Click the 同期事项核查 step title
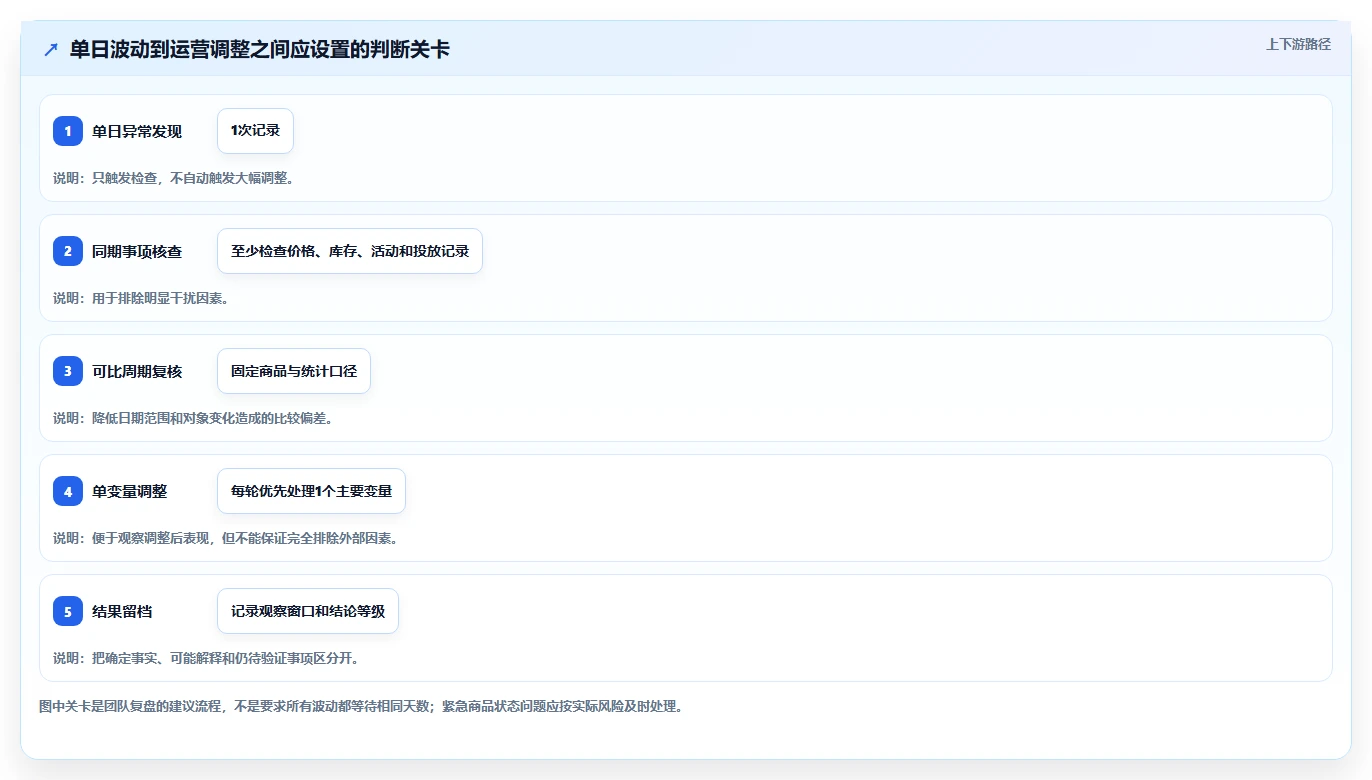The height and width of the screenshot is (780, 1372). [x=137, y=252]
